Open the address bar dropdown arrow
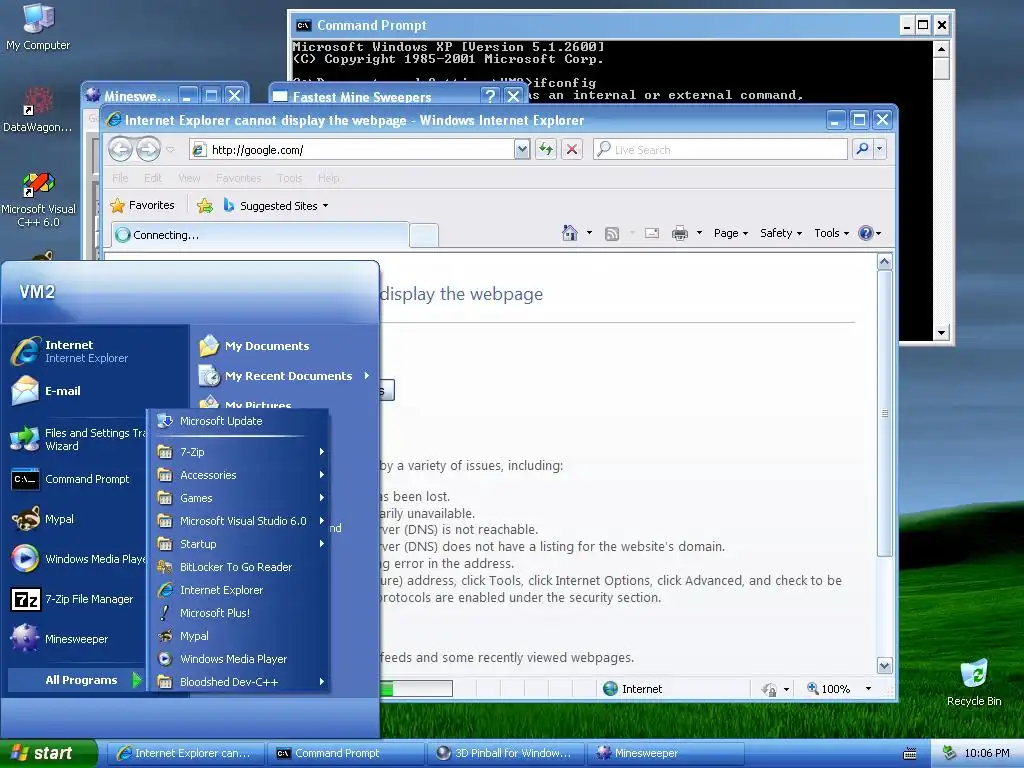Image resolution: width=1024 pixels, height=768 pixels. coord(522,150)
